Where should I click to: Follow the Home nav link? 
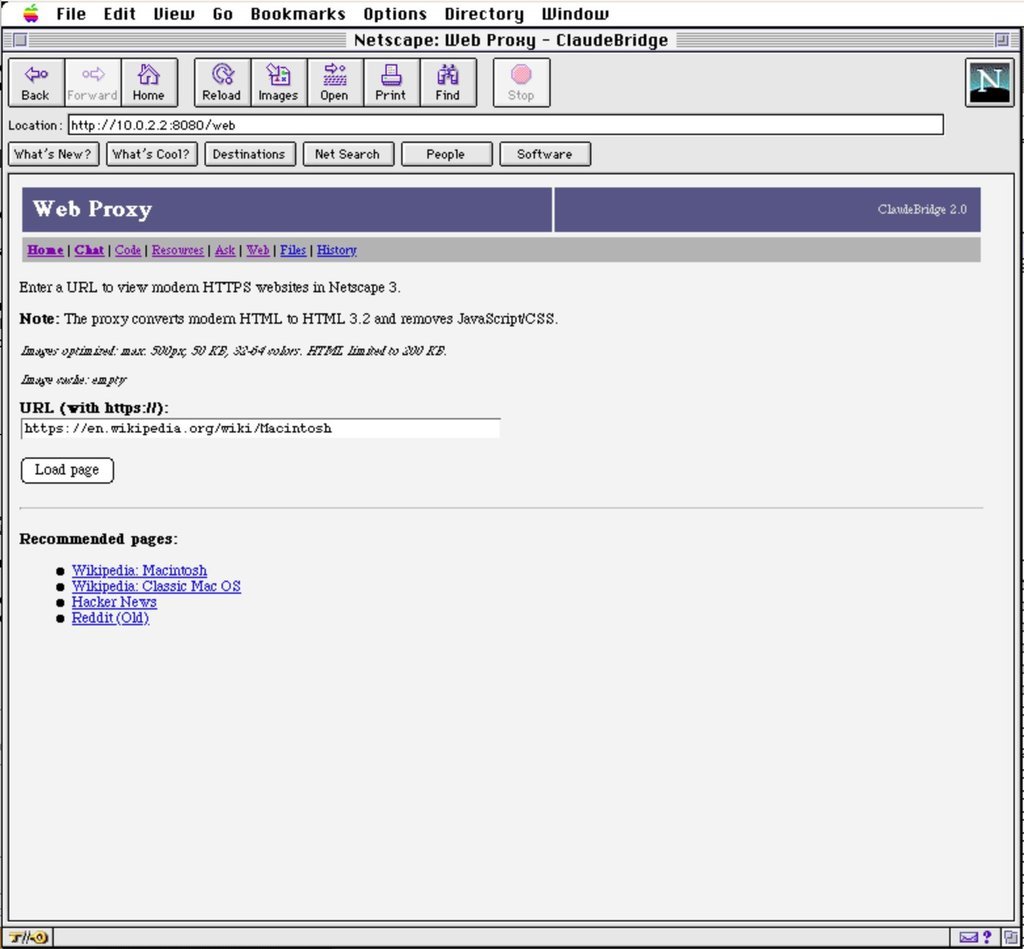coord(45,250)
